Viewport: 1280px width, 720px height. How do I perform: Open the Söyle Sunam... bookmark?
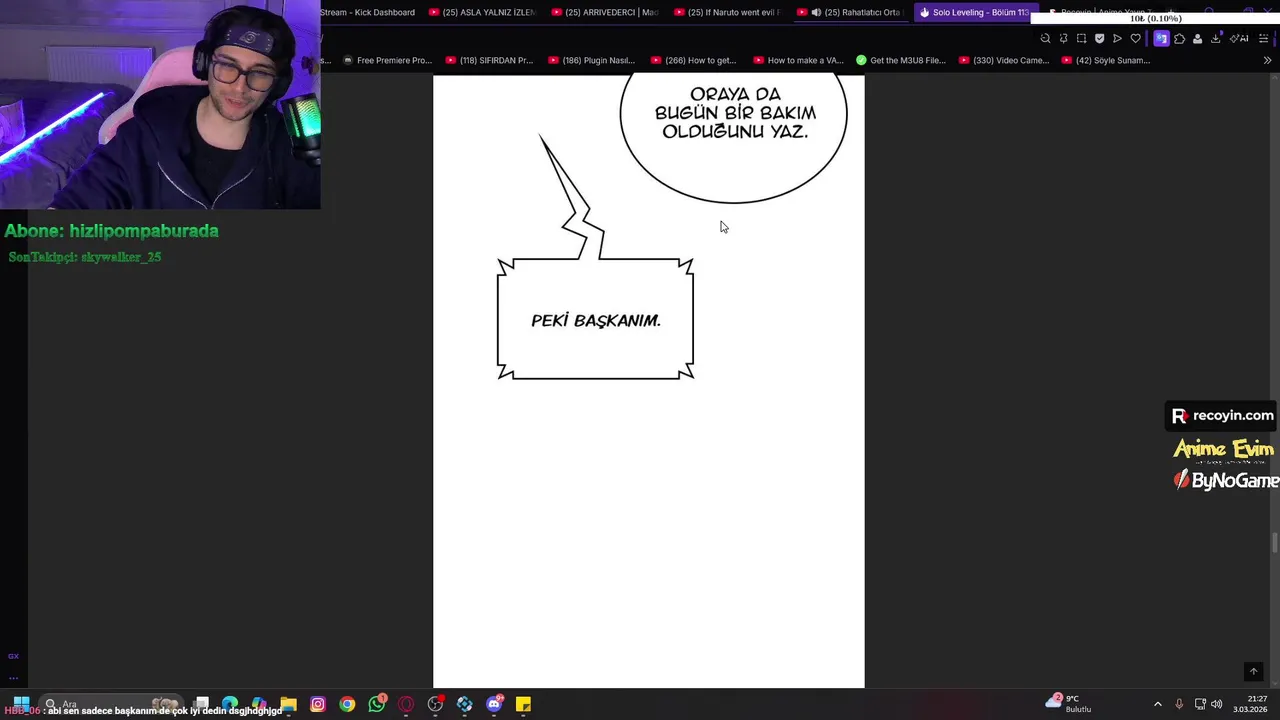(1106, 60)
